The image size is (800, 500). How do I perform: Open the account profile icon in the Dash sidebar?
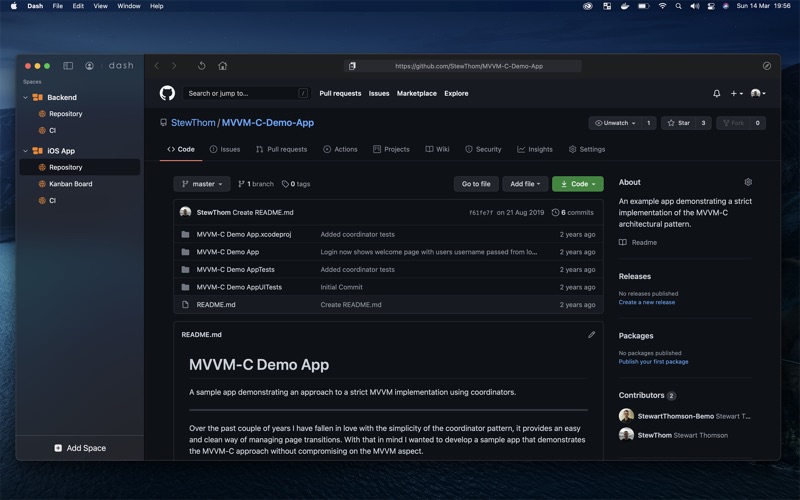click(x=89, y=66)
